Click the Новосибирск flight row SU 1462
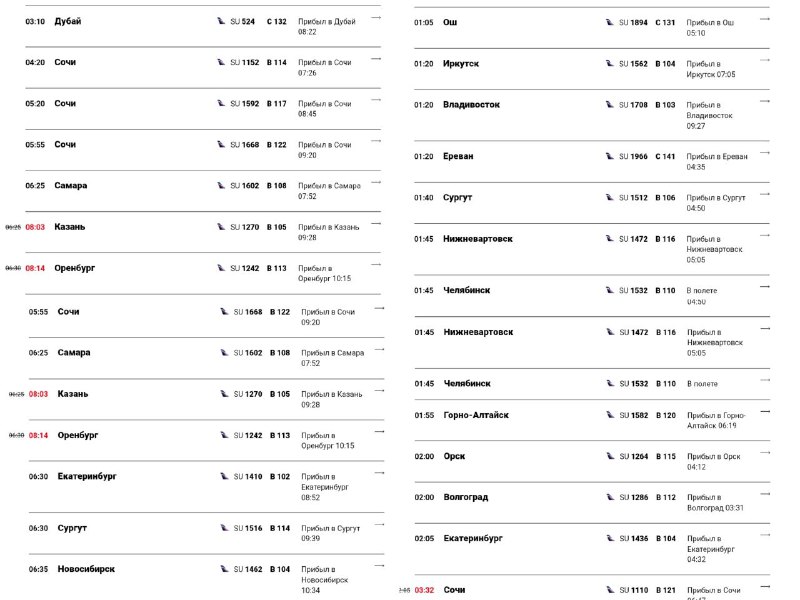Screen dimensions: 800x600 point(206,577)
